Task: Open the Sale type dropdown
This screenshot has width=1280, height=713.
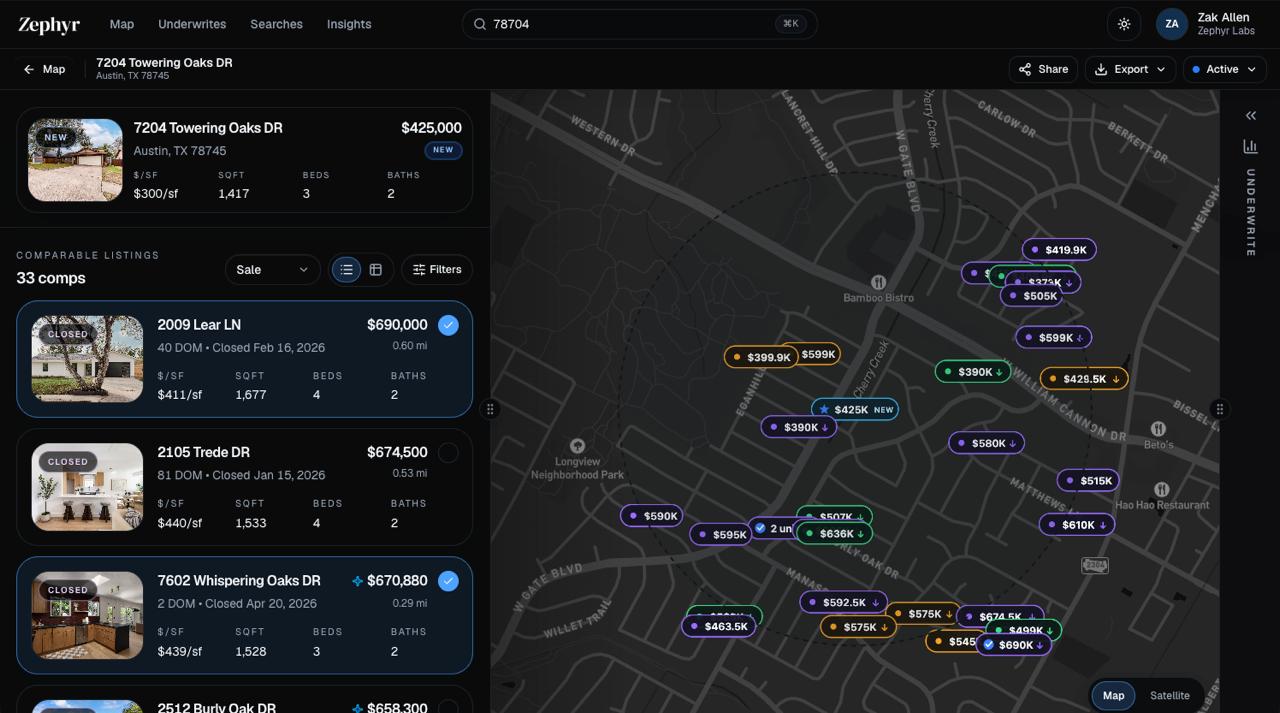Action: [272, 270]
